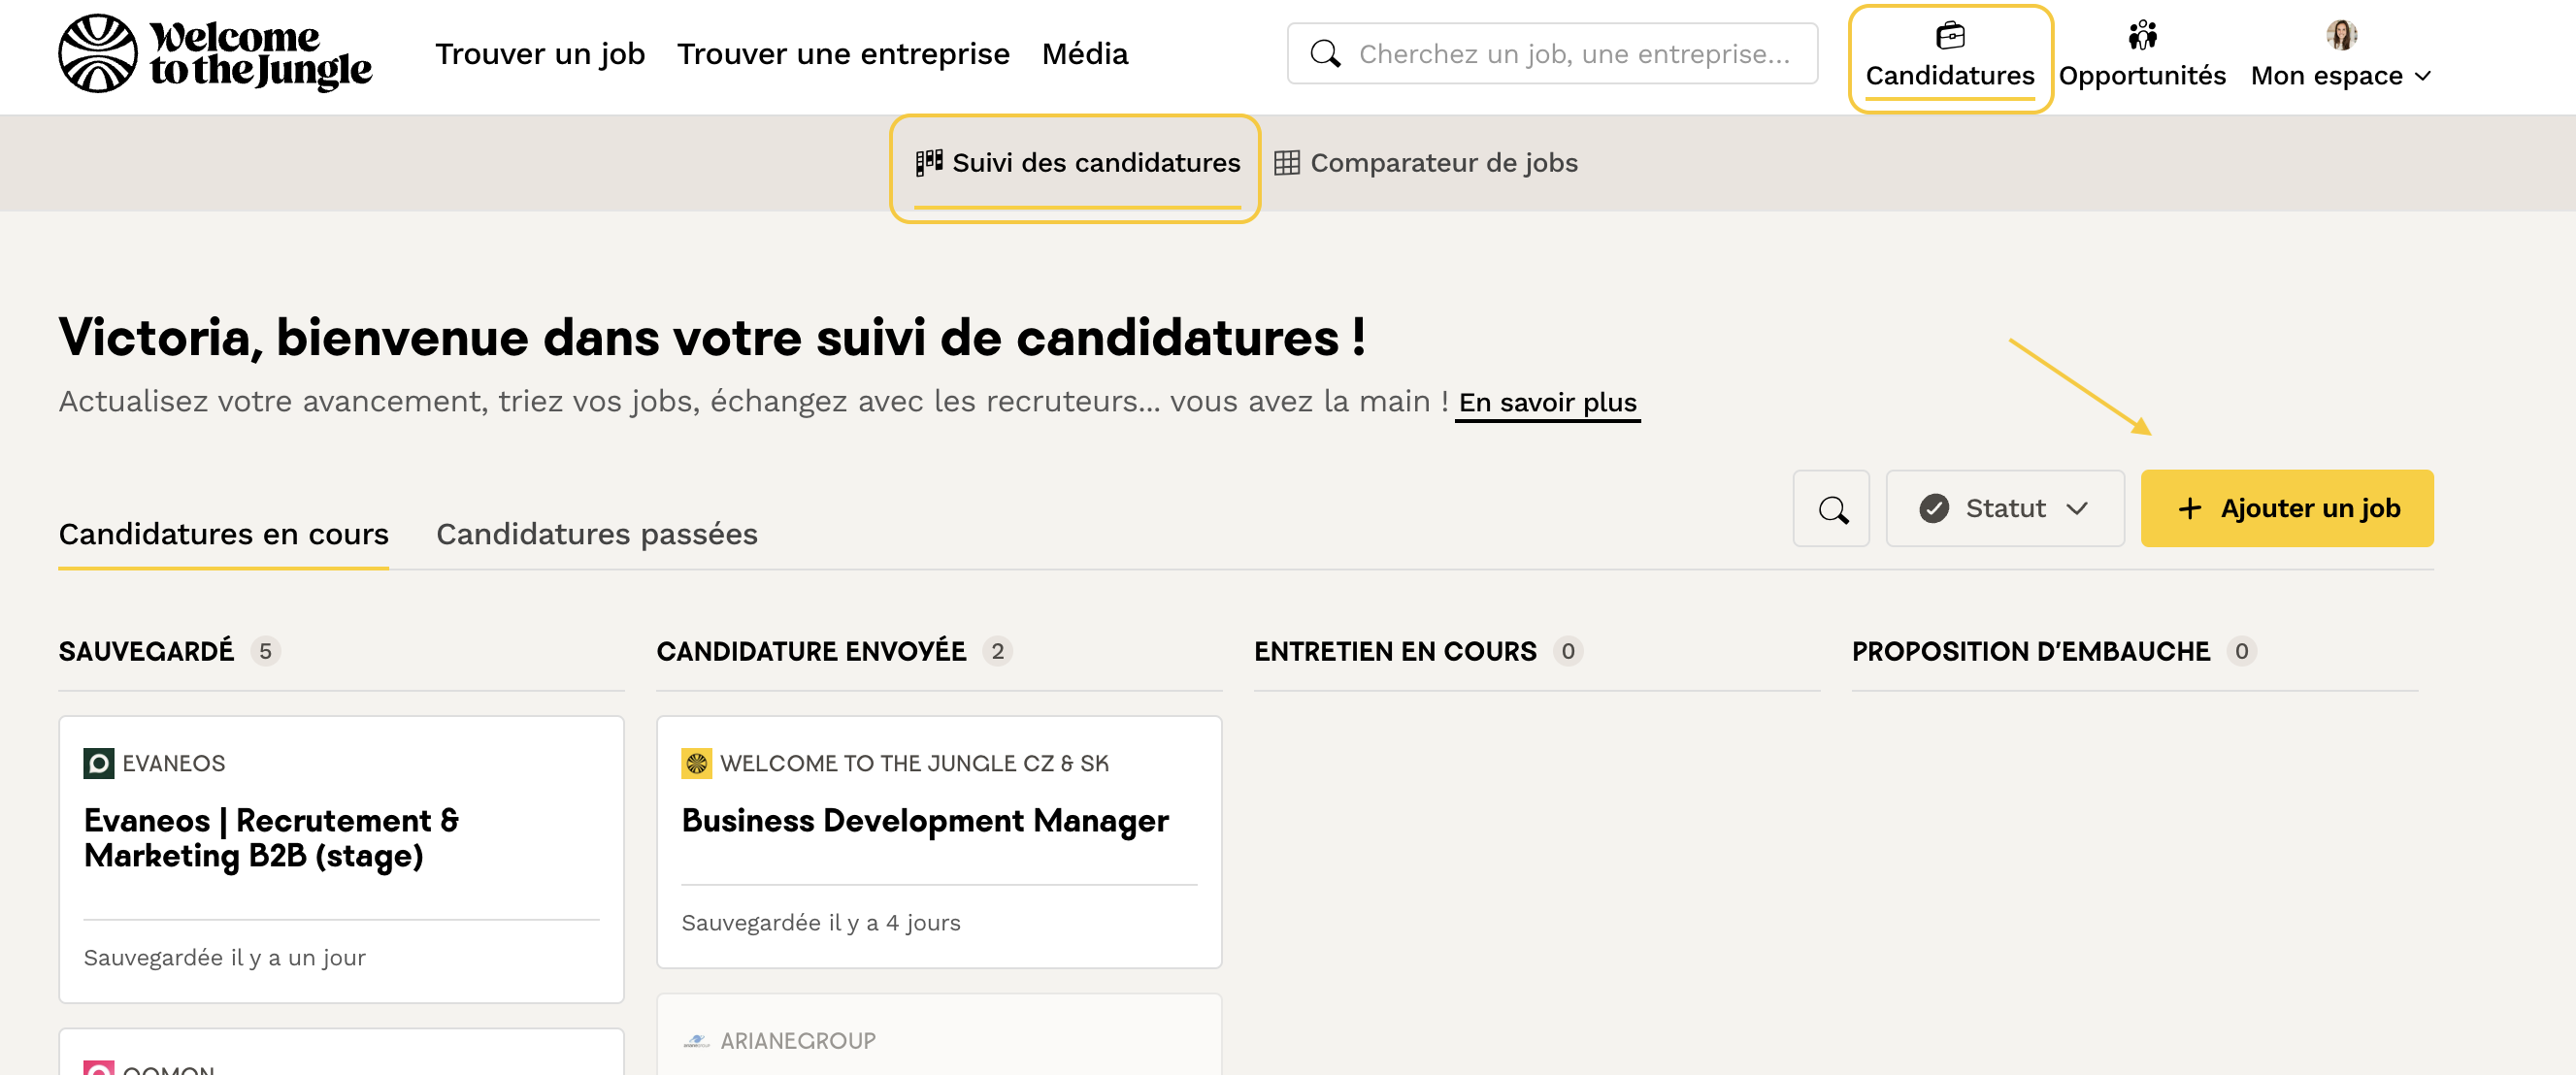Viewport: 2576px width, 1075px height.
Task: Select the Candidatures en cours tab
Action: pos(223,534)
